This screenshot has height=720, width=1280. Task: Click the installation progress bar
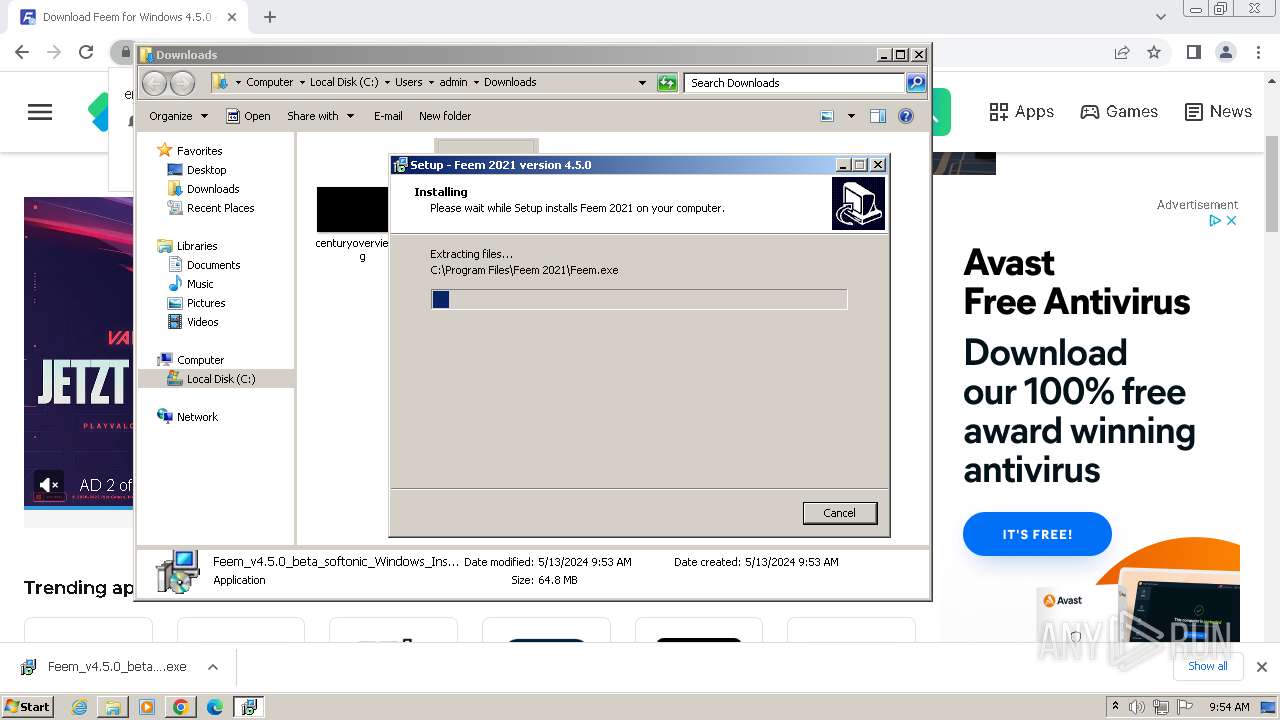639,299
